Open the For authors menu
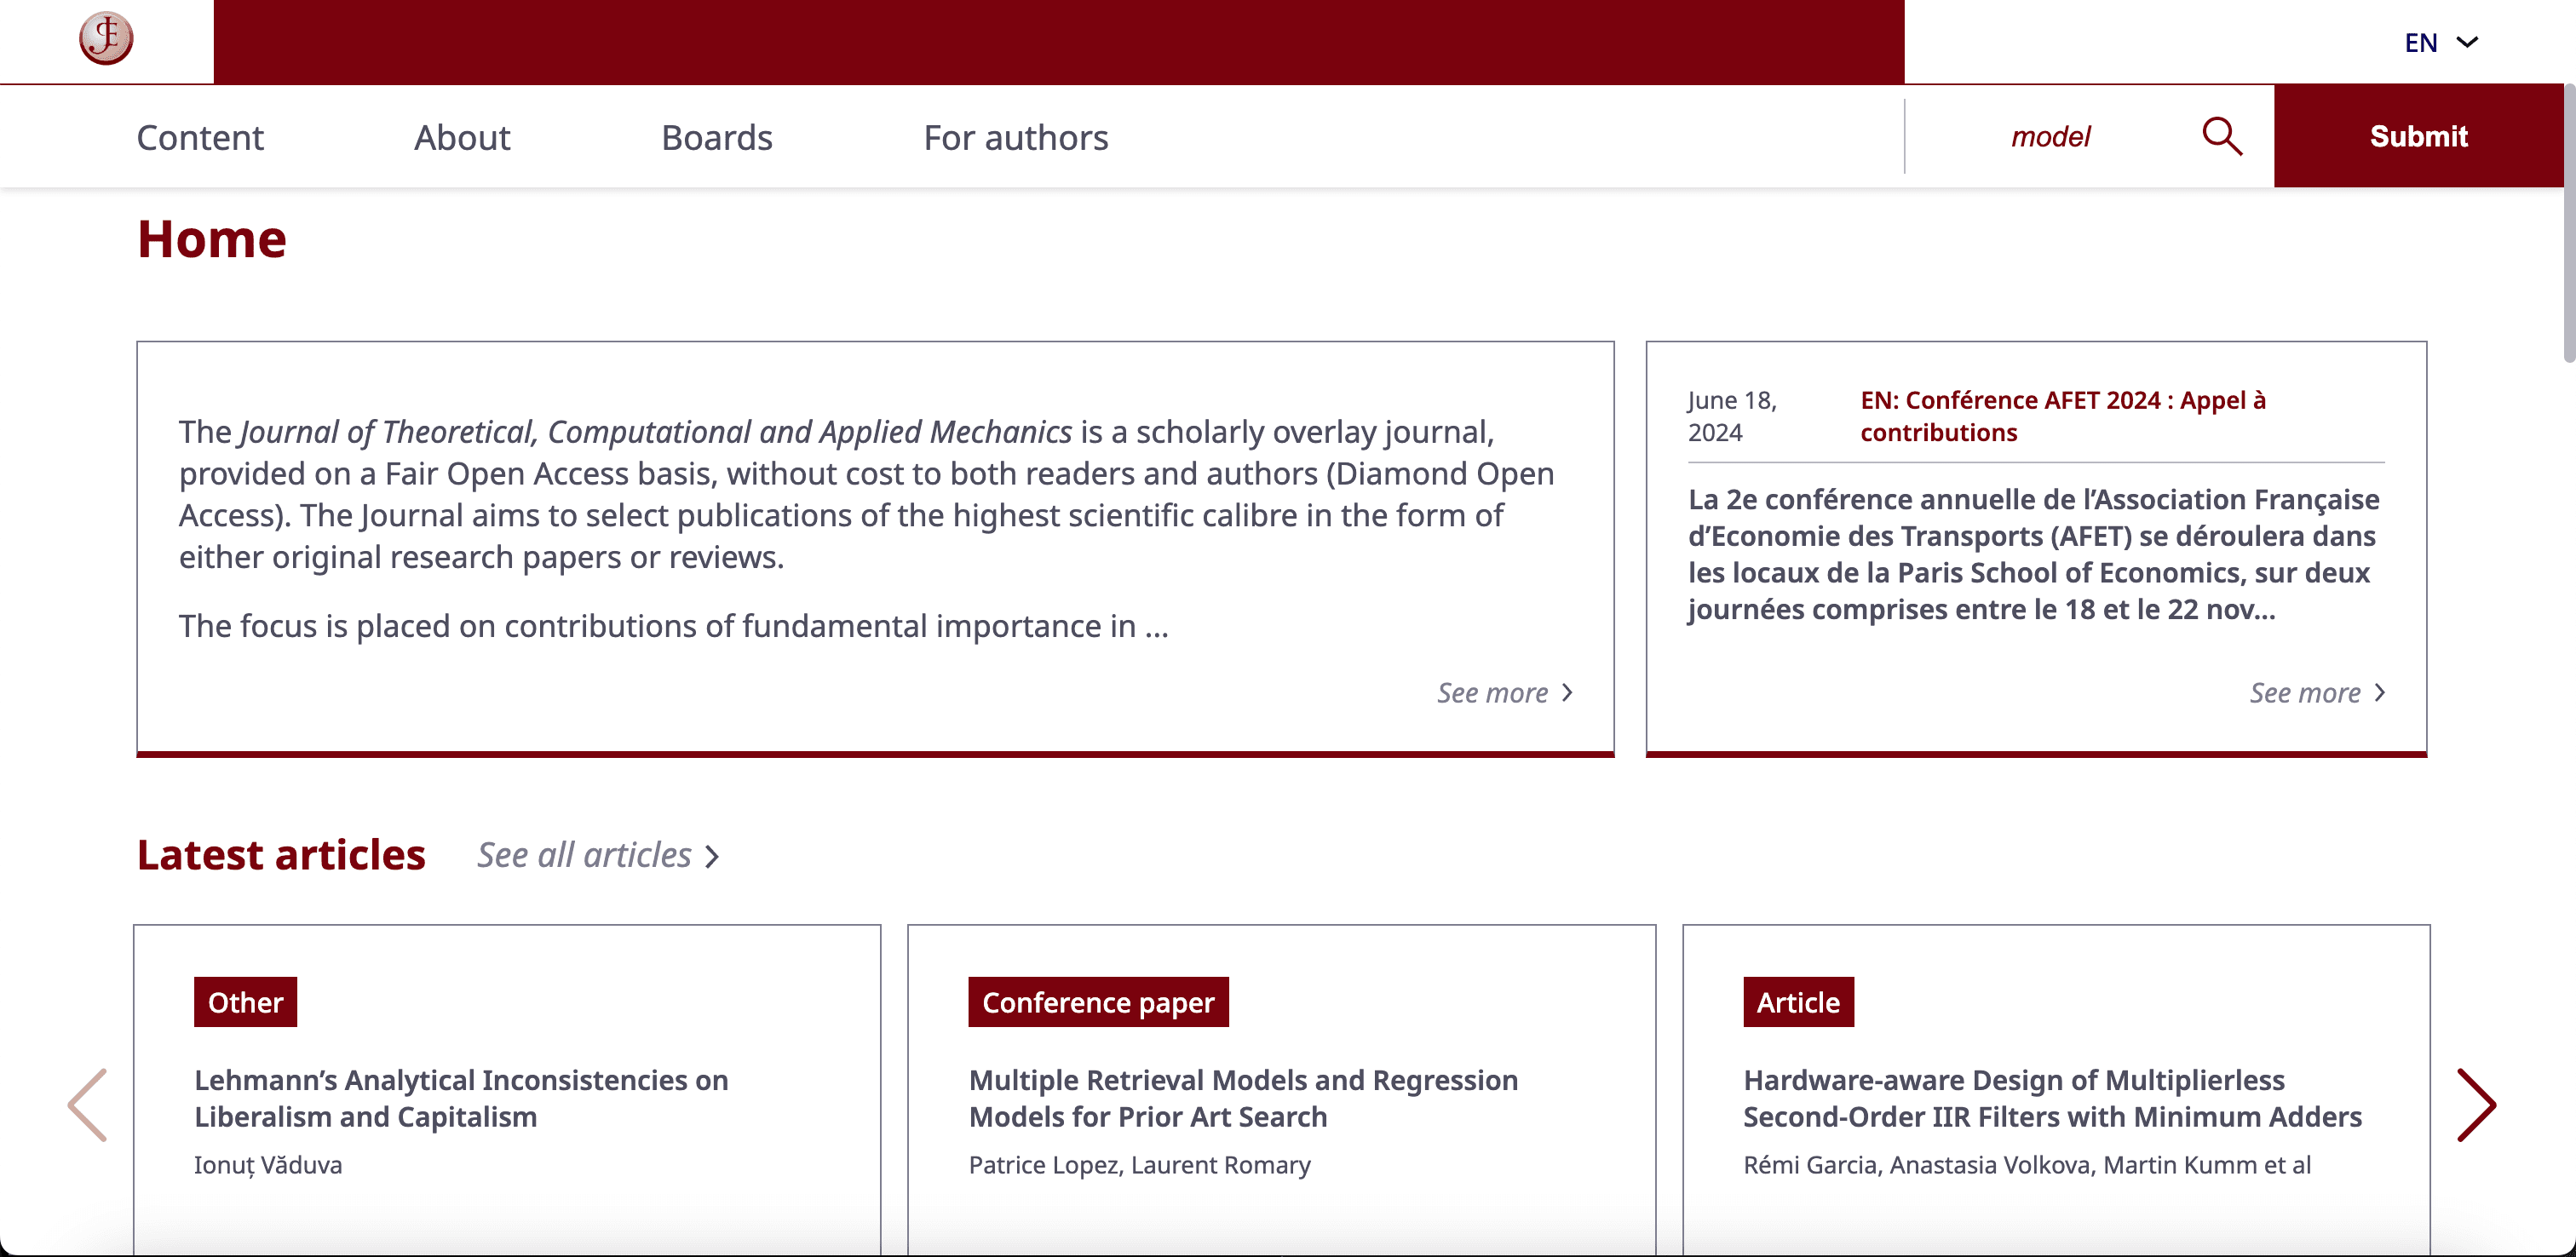 (x=1016, y=137)
